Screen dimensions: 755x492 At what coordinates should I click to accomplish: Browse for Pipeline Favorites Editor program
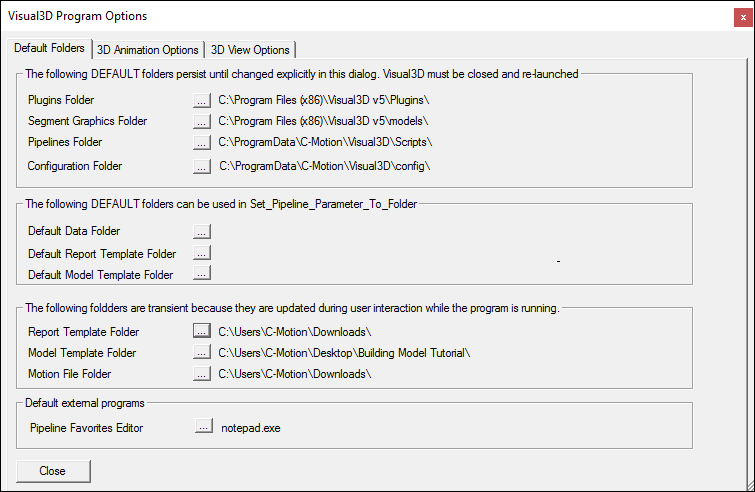[204, 426]
